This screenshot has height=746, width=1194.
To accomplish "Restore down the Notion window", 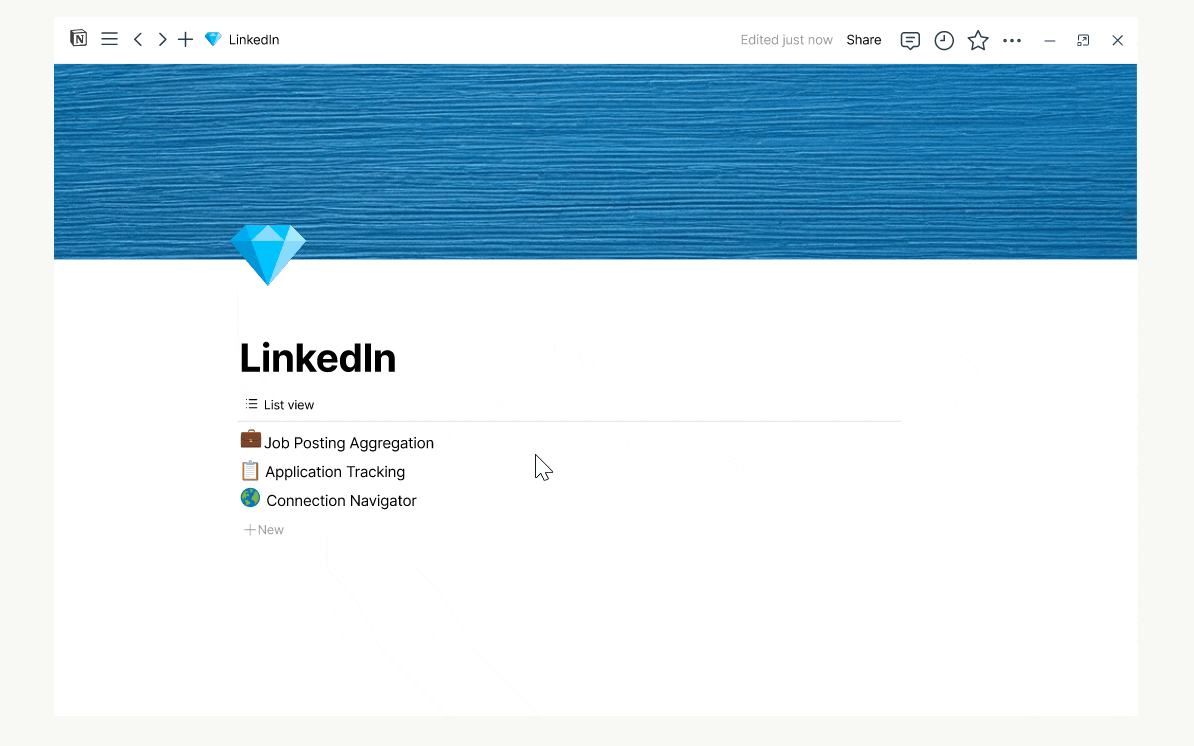I will (1083, 40).
